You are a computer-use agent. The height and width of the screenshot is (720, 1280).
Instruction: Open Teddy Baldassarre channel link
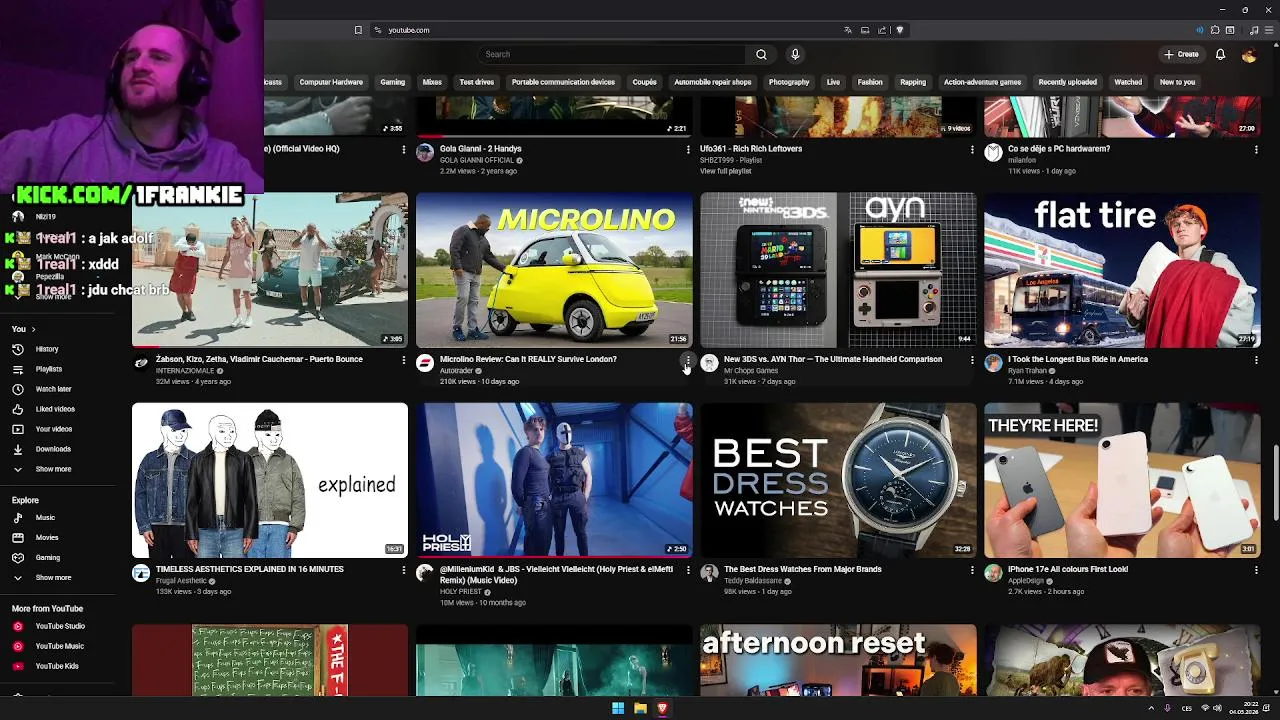point(753,581)
